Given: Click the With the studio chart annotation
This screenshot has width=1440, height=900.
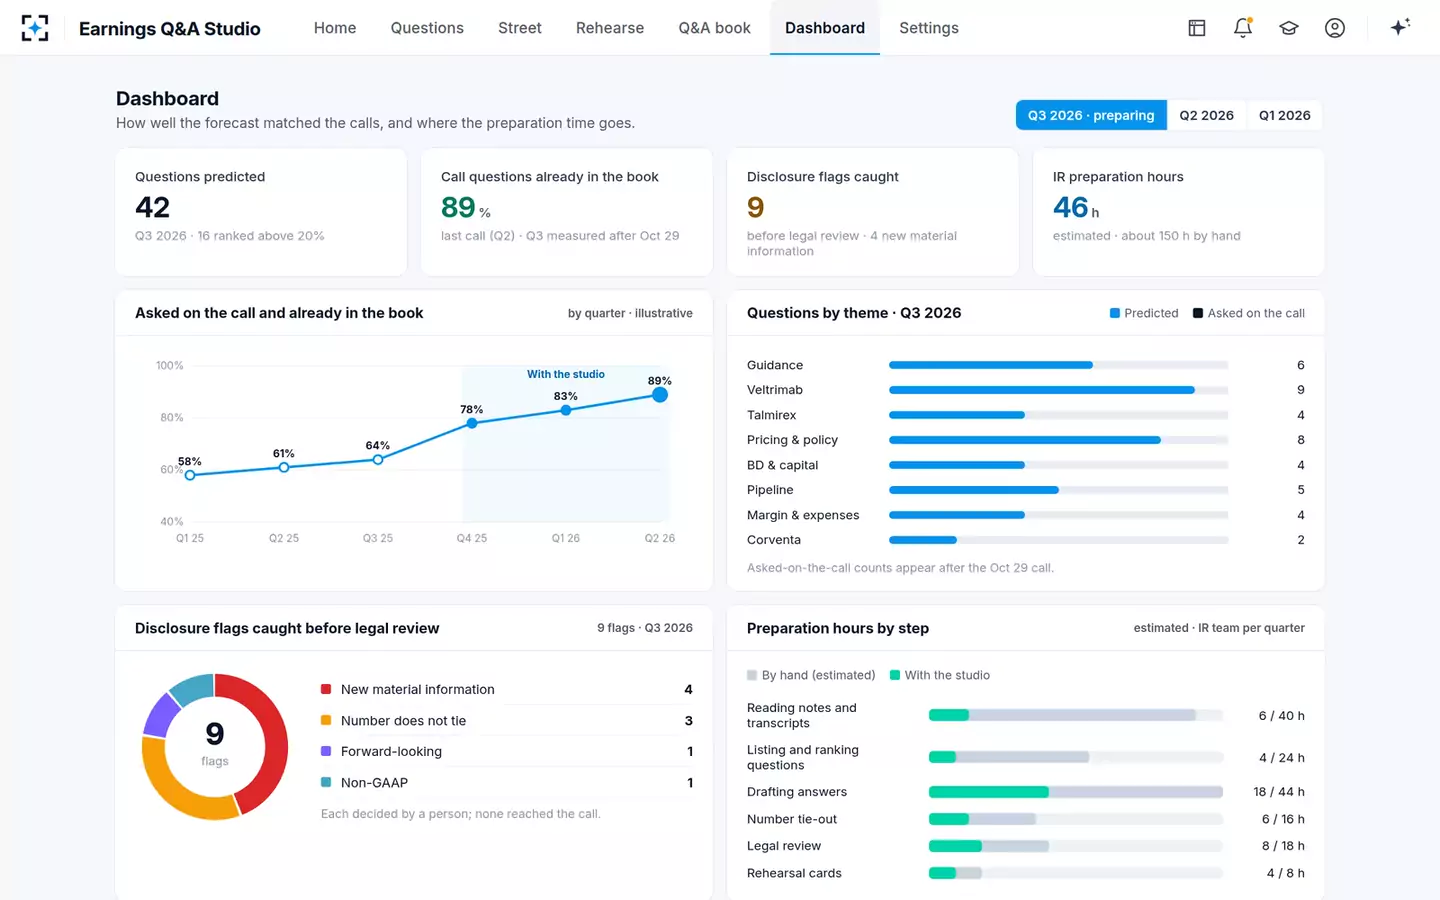Looking at the screenshot, I should 566,374.
